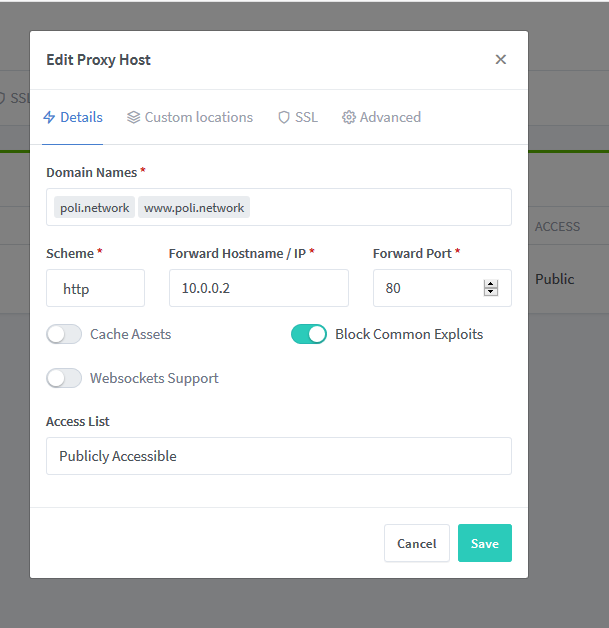609x628 pixels.
Task: Click the gear icon on the Advanced tab
Action: (349, 117)
